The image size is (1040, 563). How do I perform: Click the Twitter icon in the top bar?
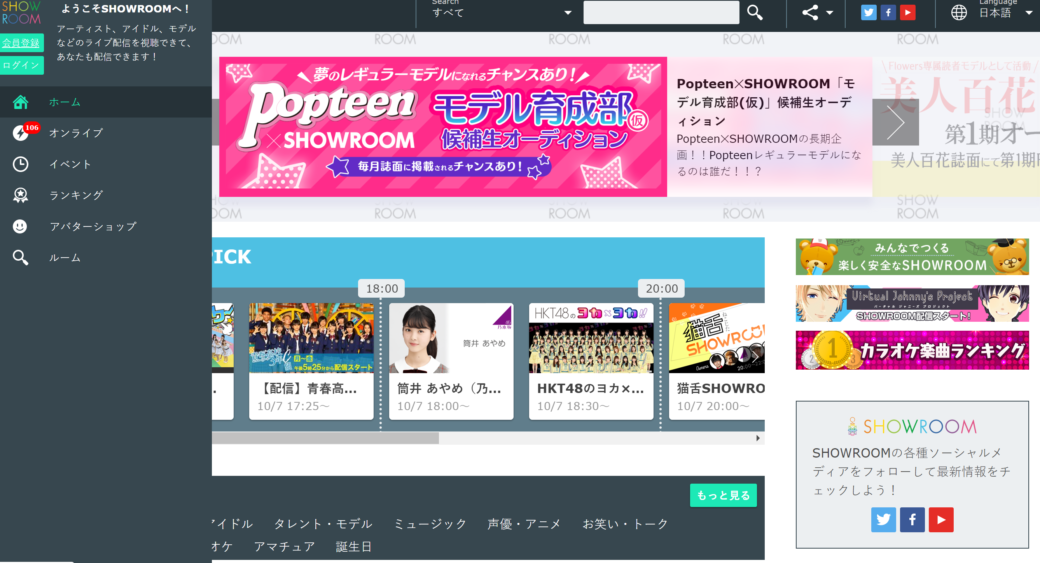coord(868,12)
